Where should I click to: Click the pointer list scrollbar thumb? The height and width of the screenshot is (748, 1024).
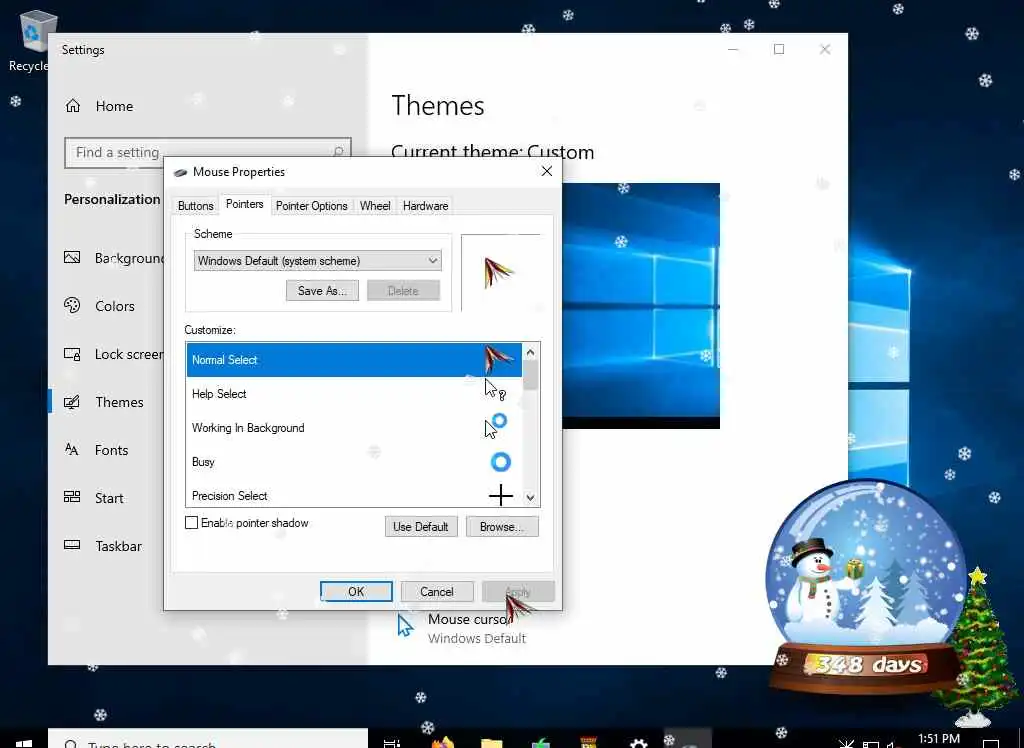click(530, 375)
